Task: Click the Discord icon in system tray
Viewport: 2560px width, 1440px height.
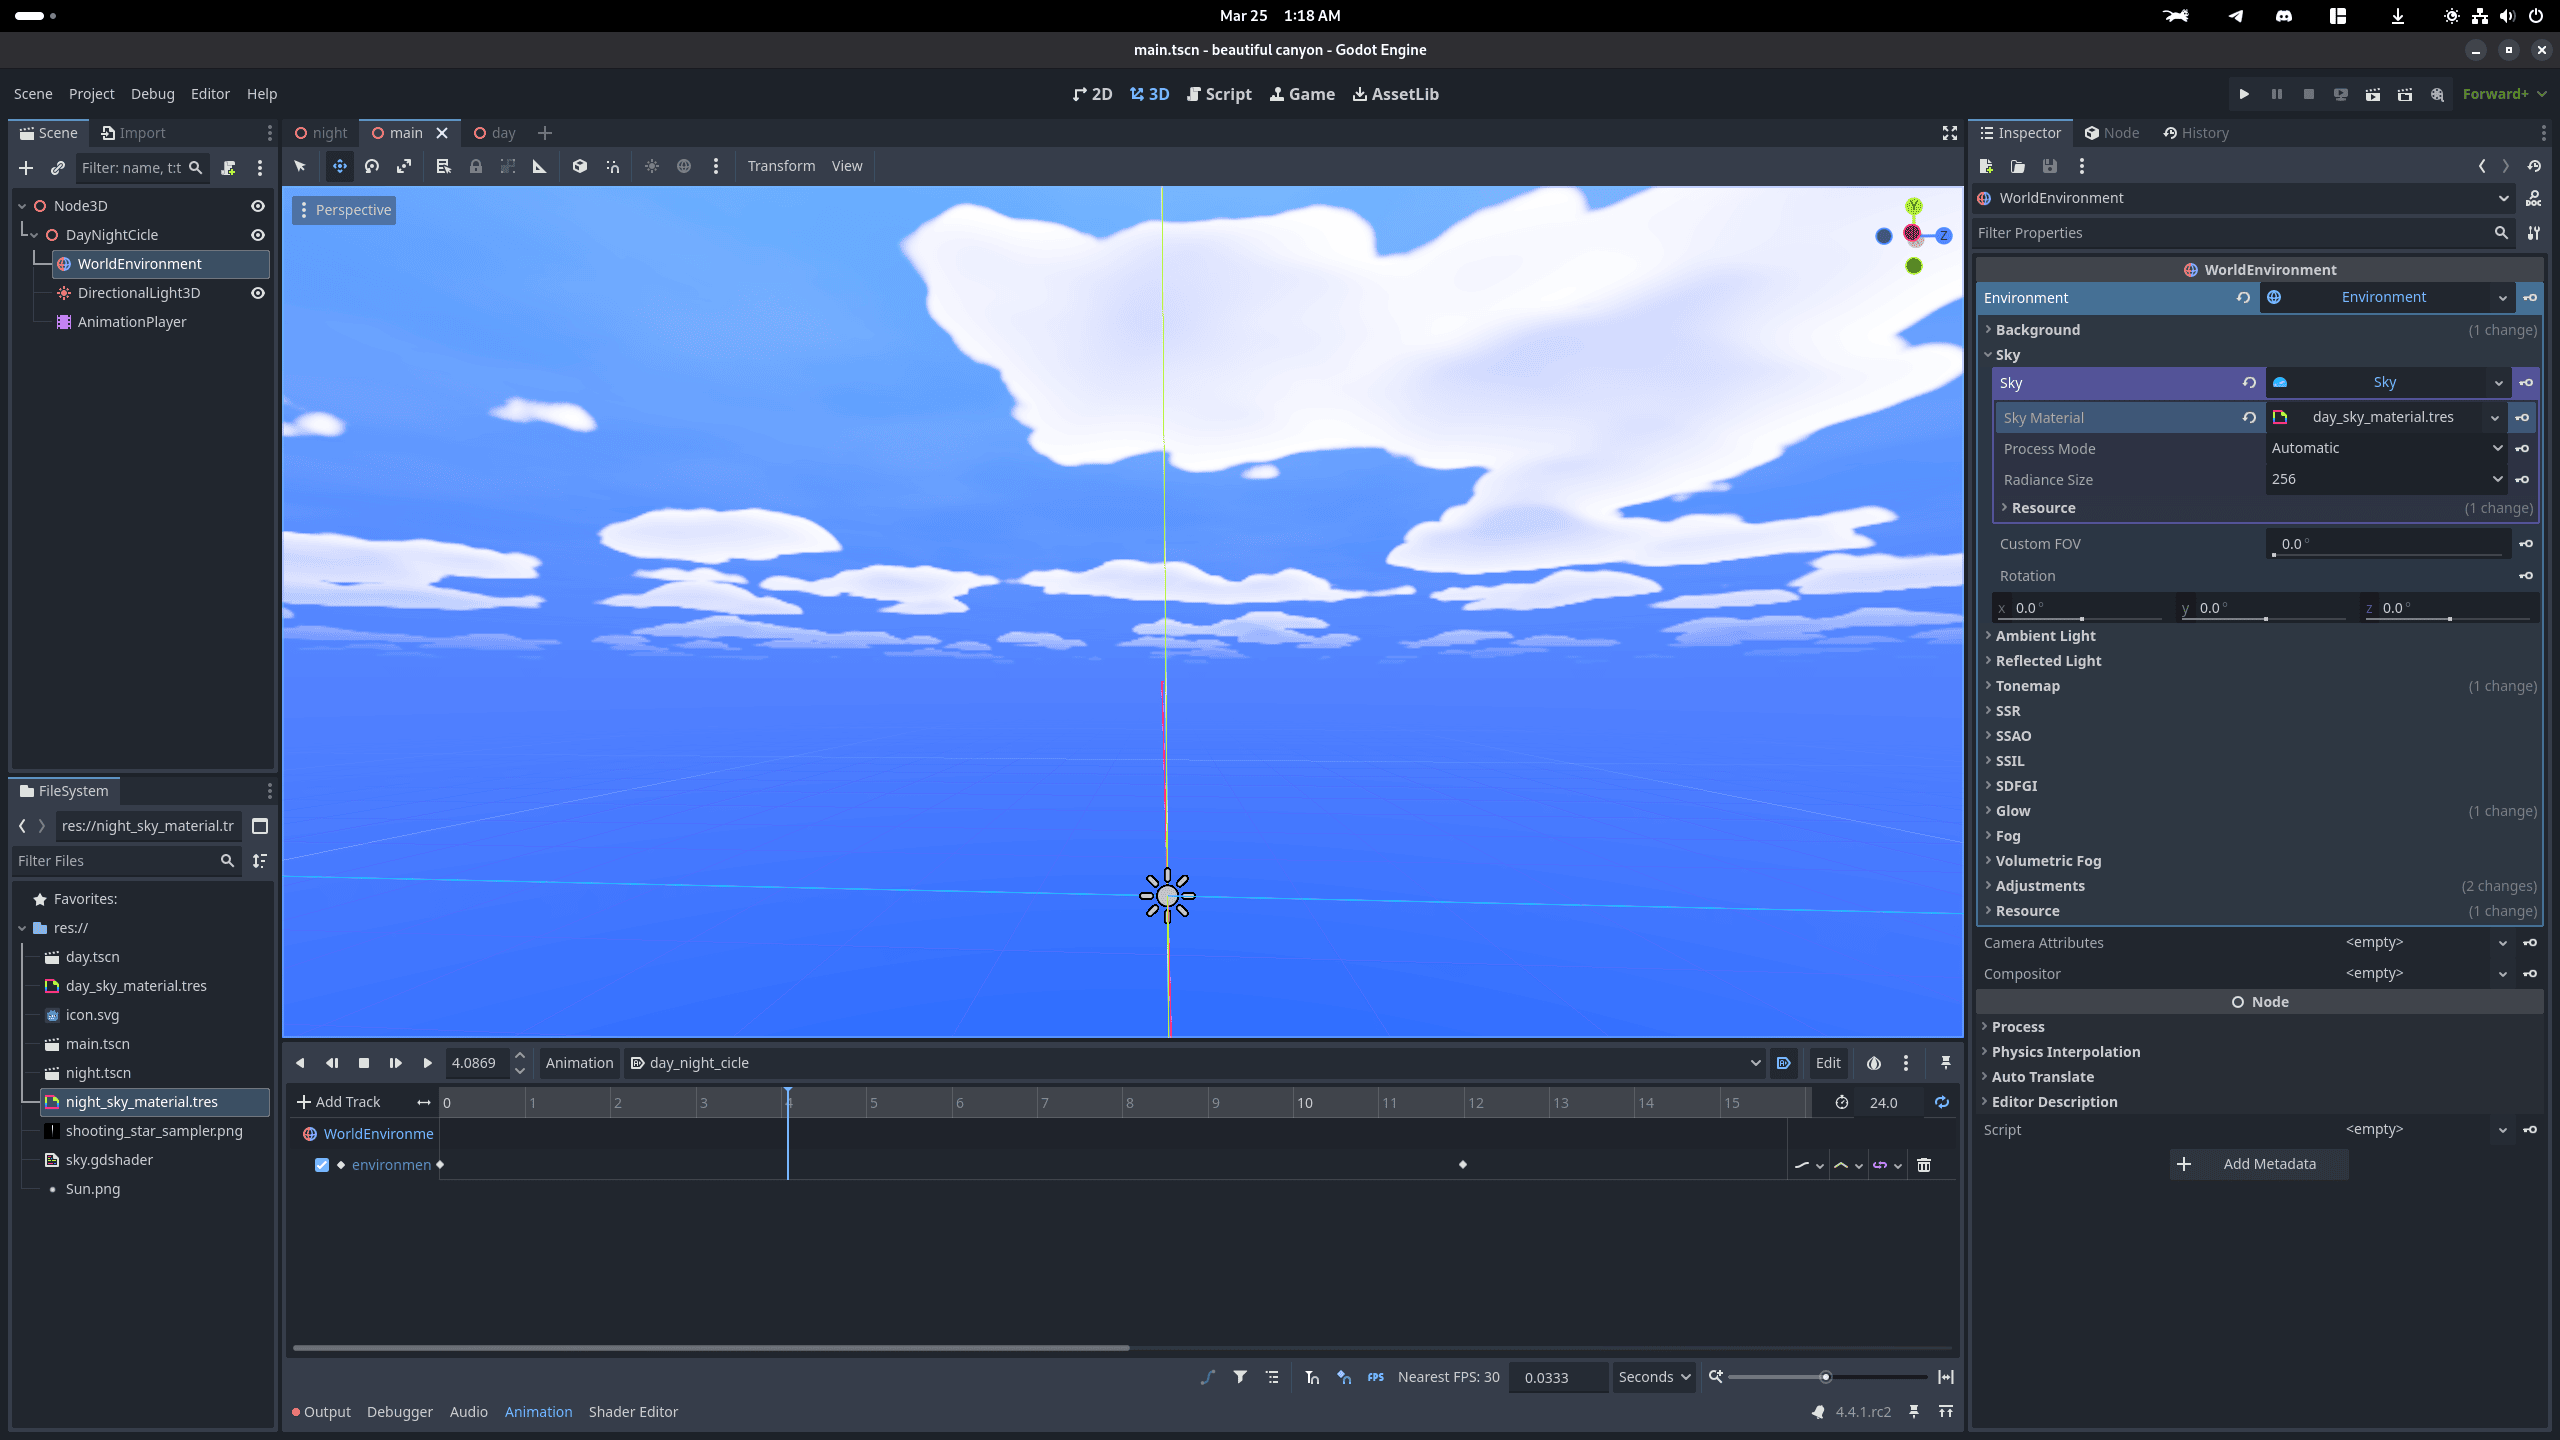Action: 2284,16
